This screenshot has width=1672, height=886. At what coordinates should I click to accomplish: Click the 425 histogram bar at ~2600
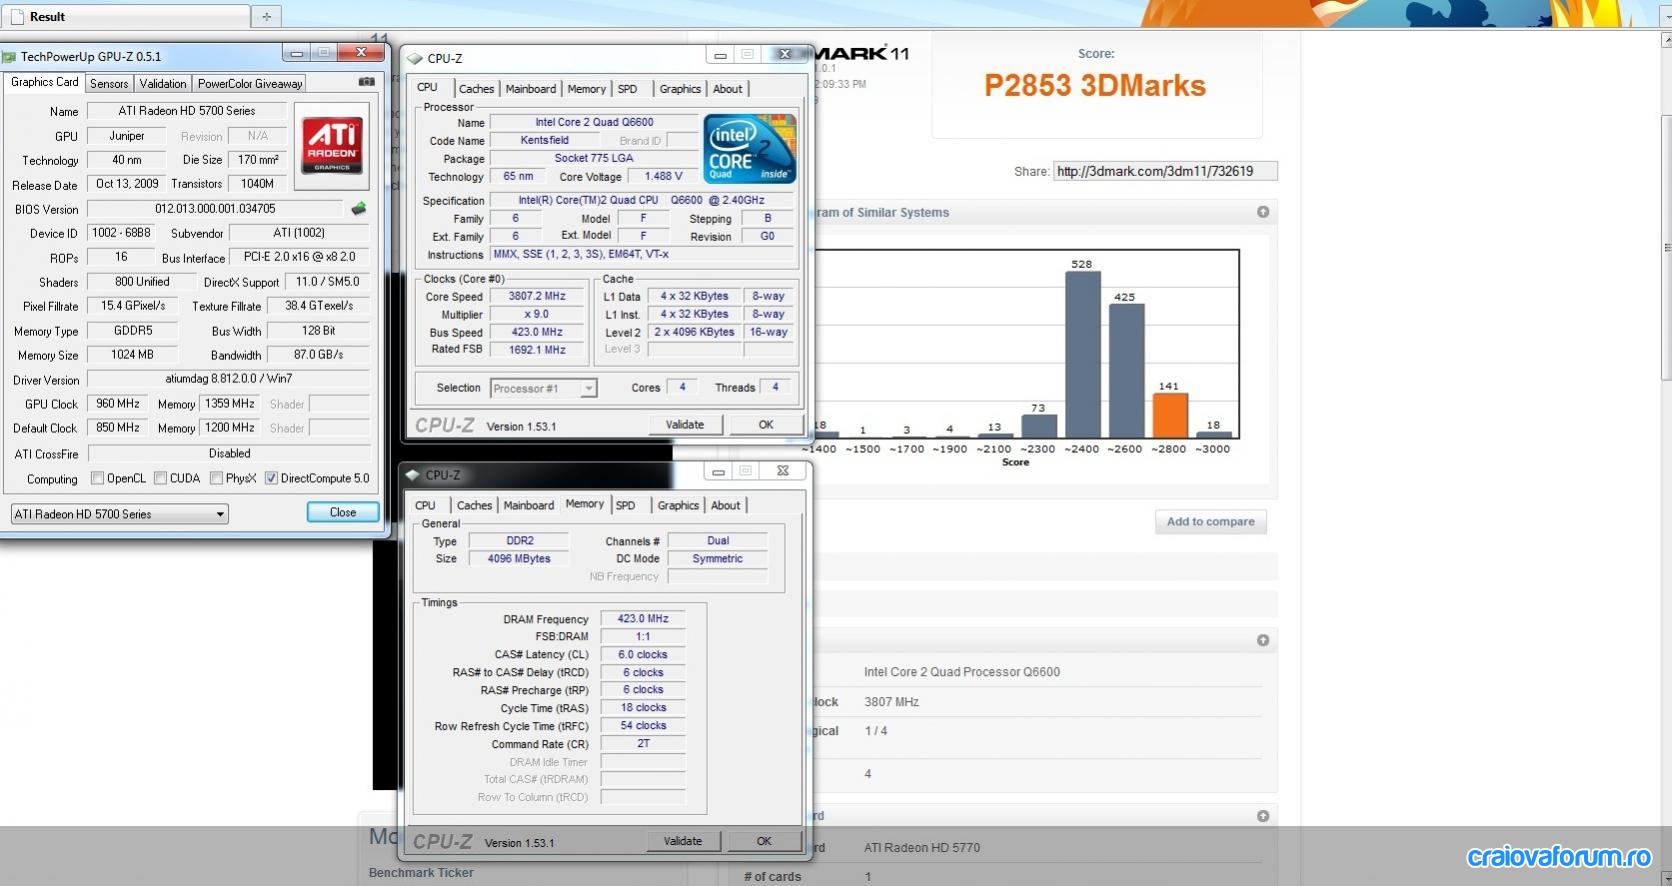pyautogui.click(x=1126, y=371)
